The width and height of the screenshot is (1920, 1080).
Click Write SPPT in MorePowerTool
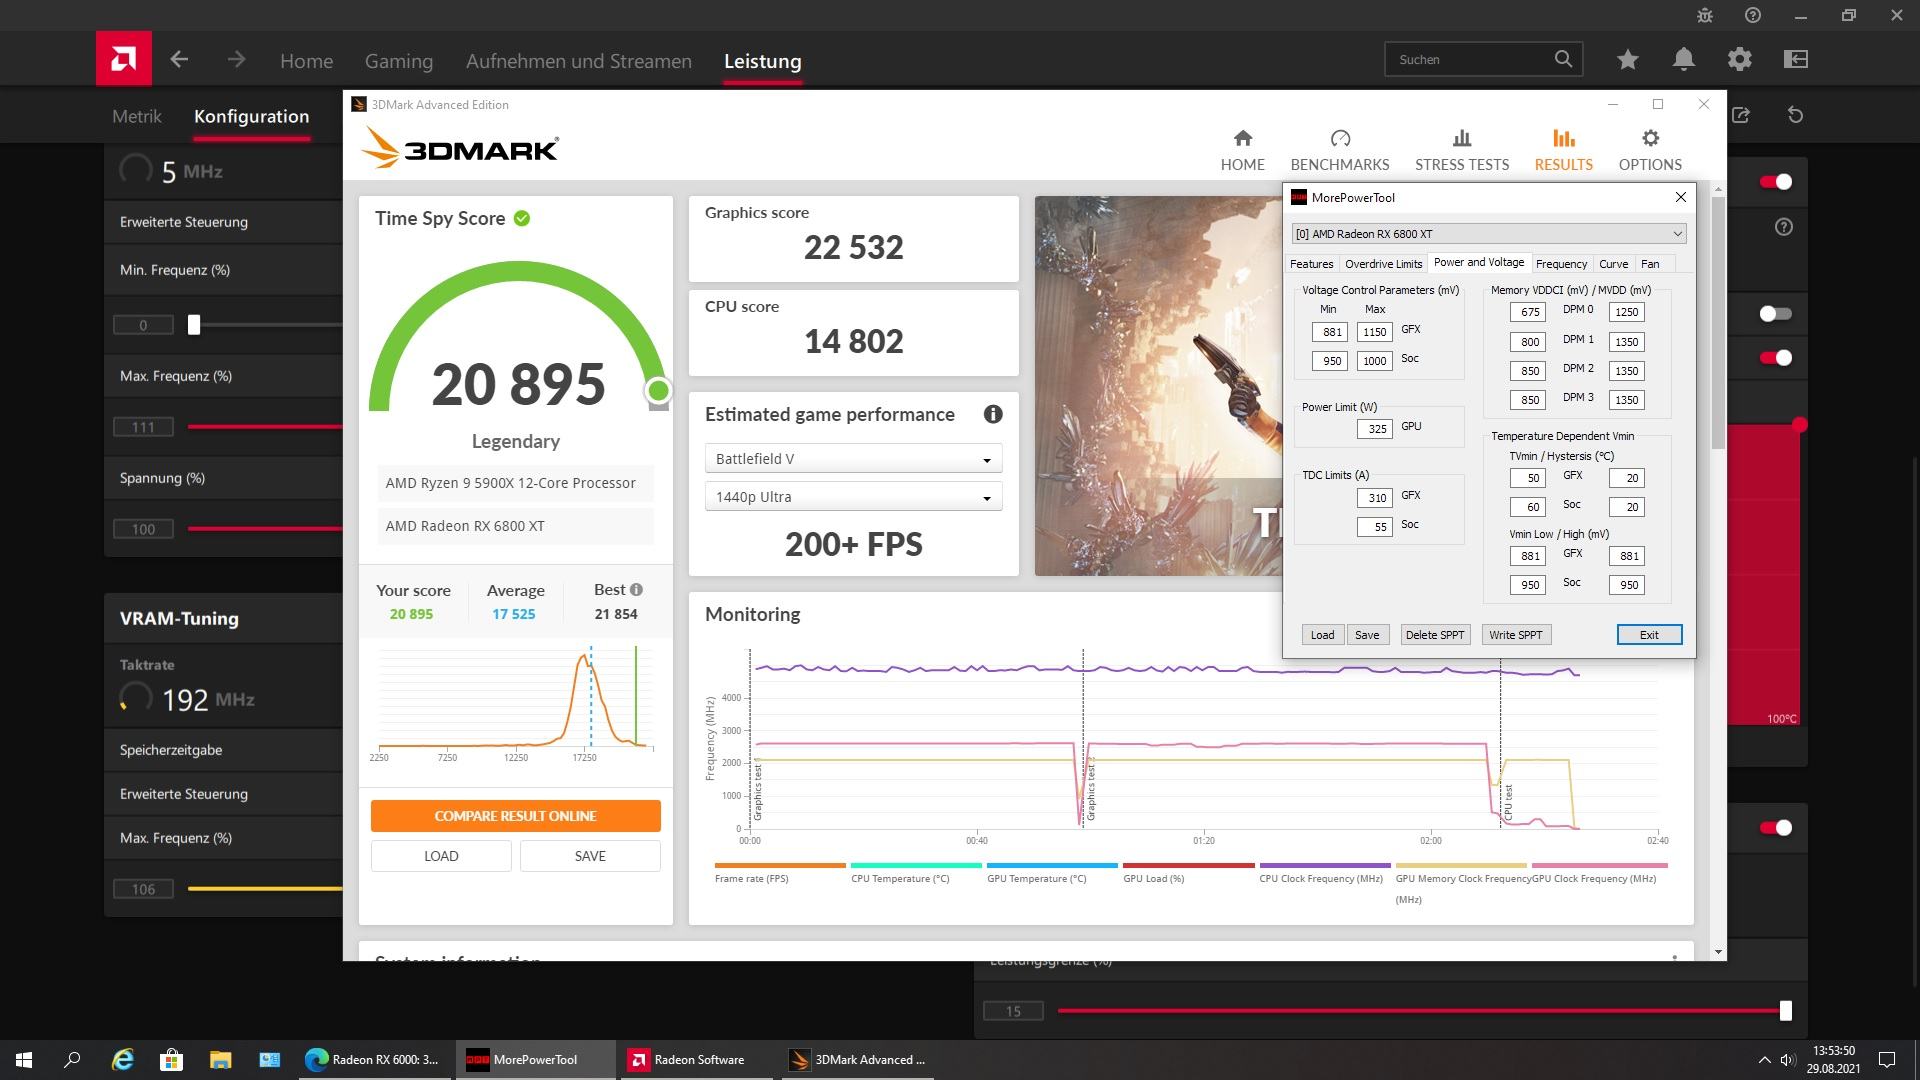click(1515, 635)
